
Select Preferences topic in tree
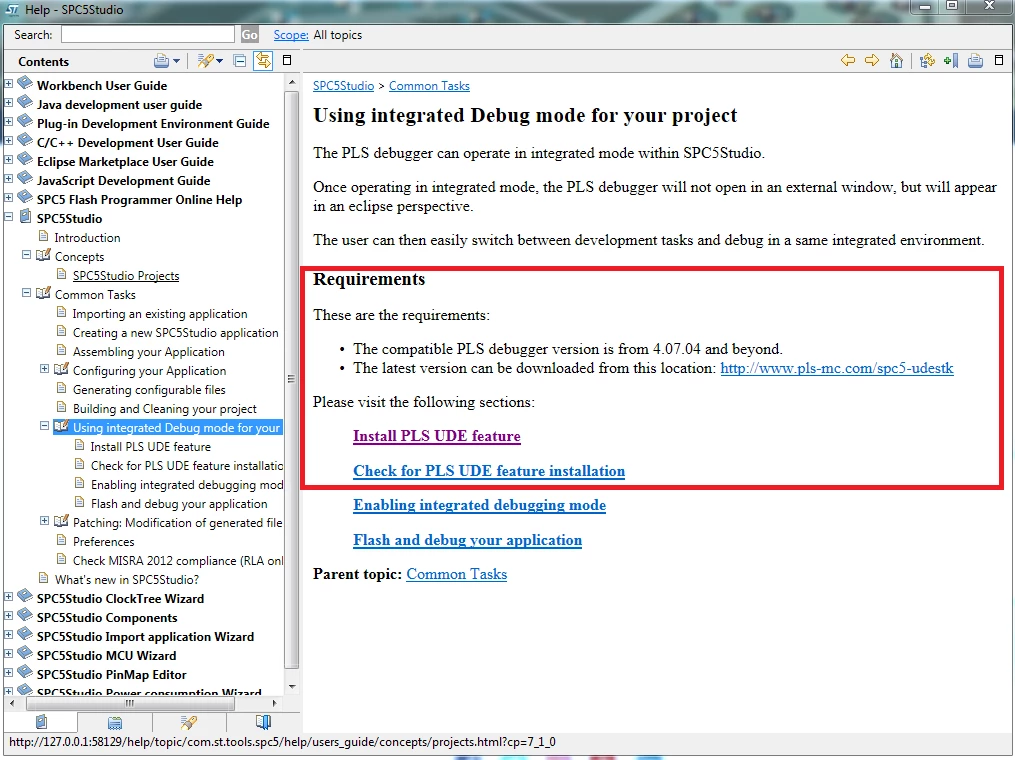click(x=104, y=542)
